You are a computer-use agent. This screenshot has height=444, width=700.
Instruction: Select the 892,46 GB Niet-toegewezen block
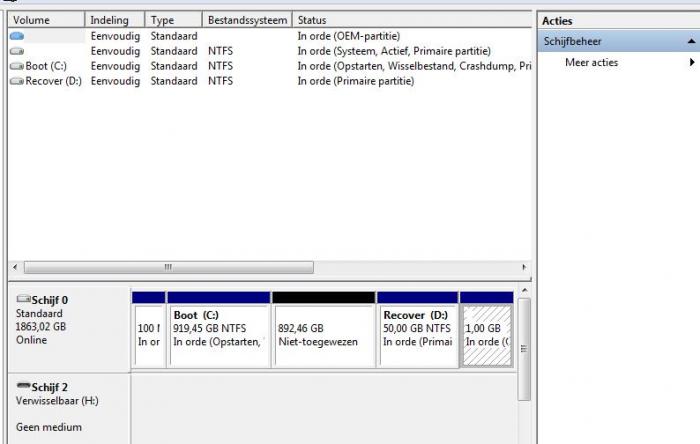324,330
